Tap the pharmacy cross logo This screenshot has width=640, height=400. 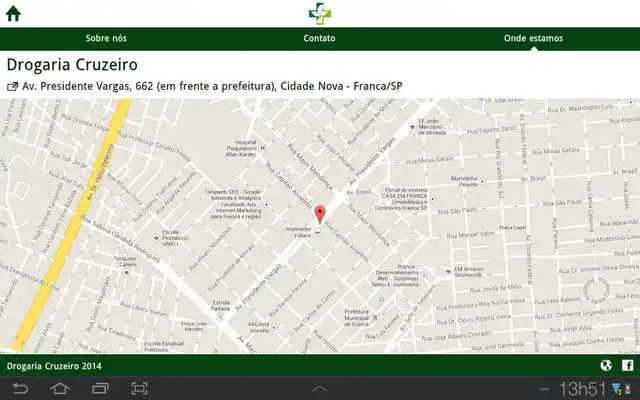coord(320,13)
